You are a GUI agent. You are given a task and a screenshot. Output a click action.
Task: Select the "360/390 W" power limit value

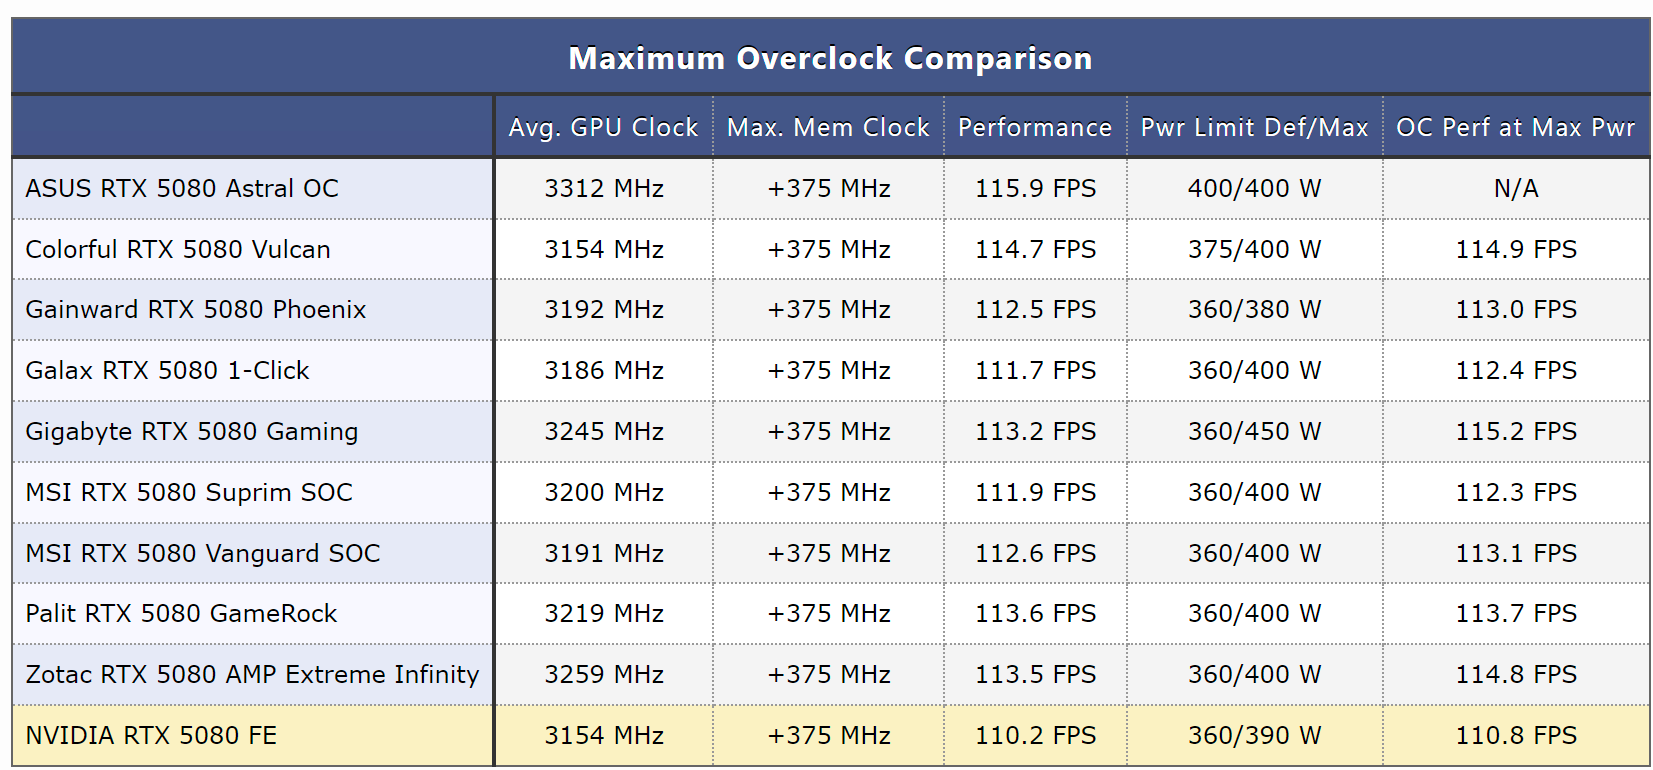1255,735
